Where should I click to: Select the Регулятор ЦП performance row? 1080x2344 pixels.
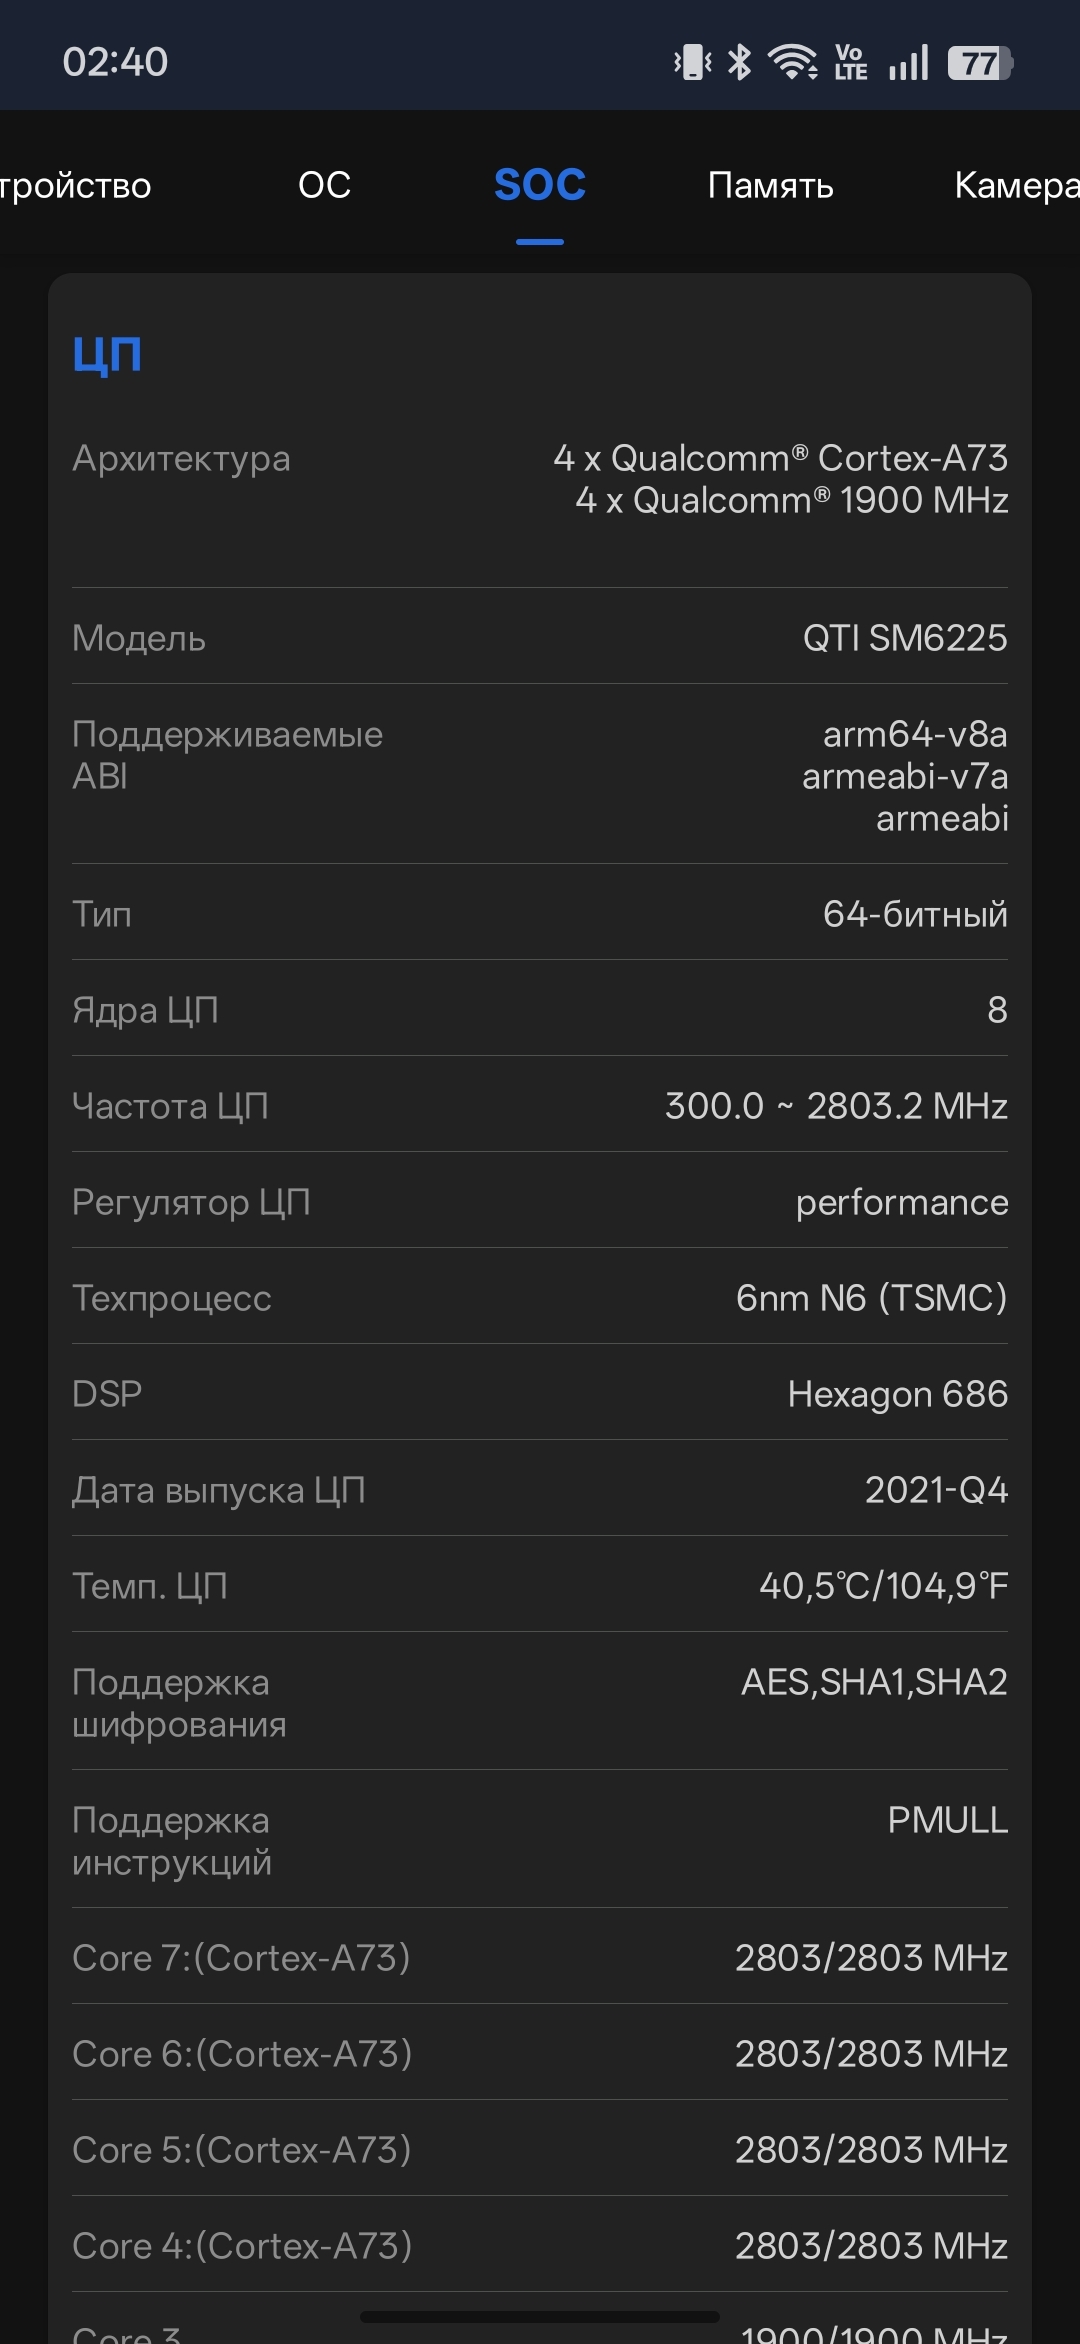(540, 1201)
